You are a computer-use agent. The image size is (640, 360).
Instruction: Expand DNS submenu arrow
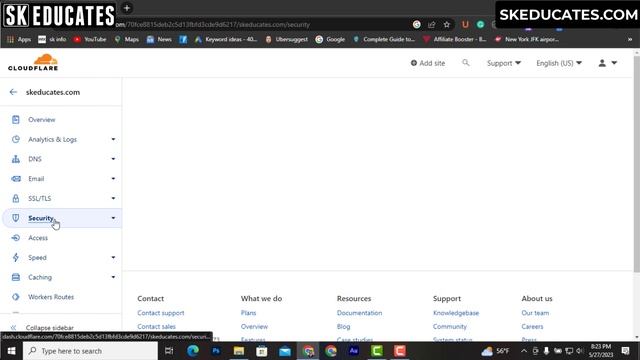(113, 159)
